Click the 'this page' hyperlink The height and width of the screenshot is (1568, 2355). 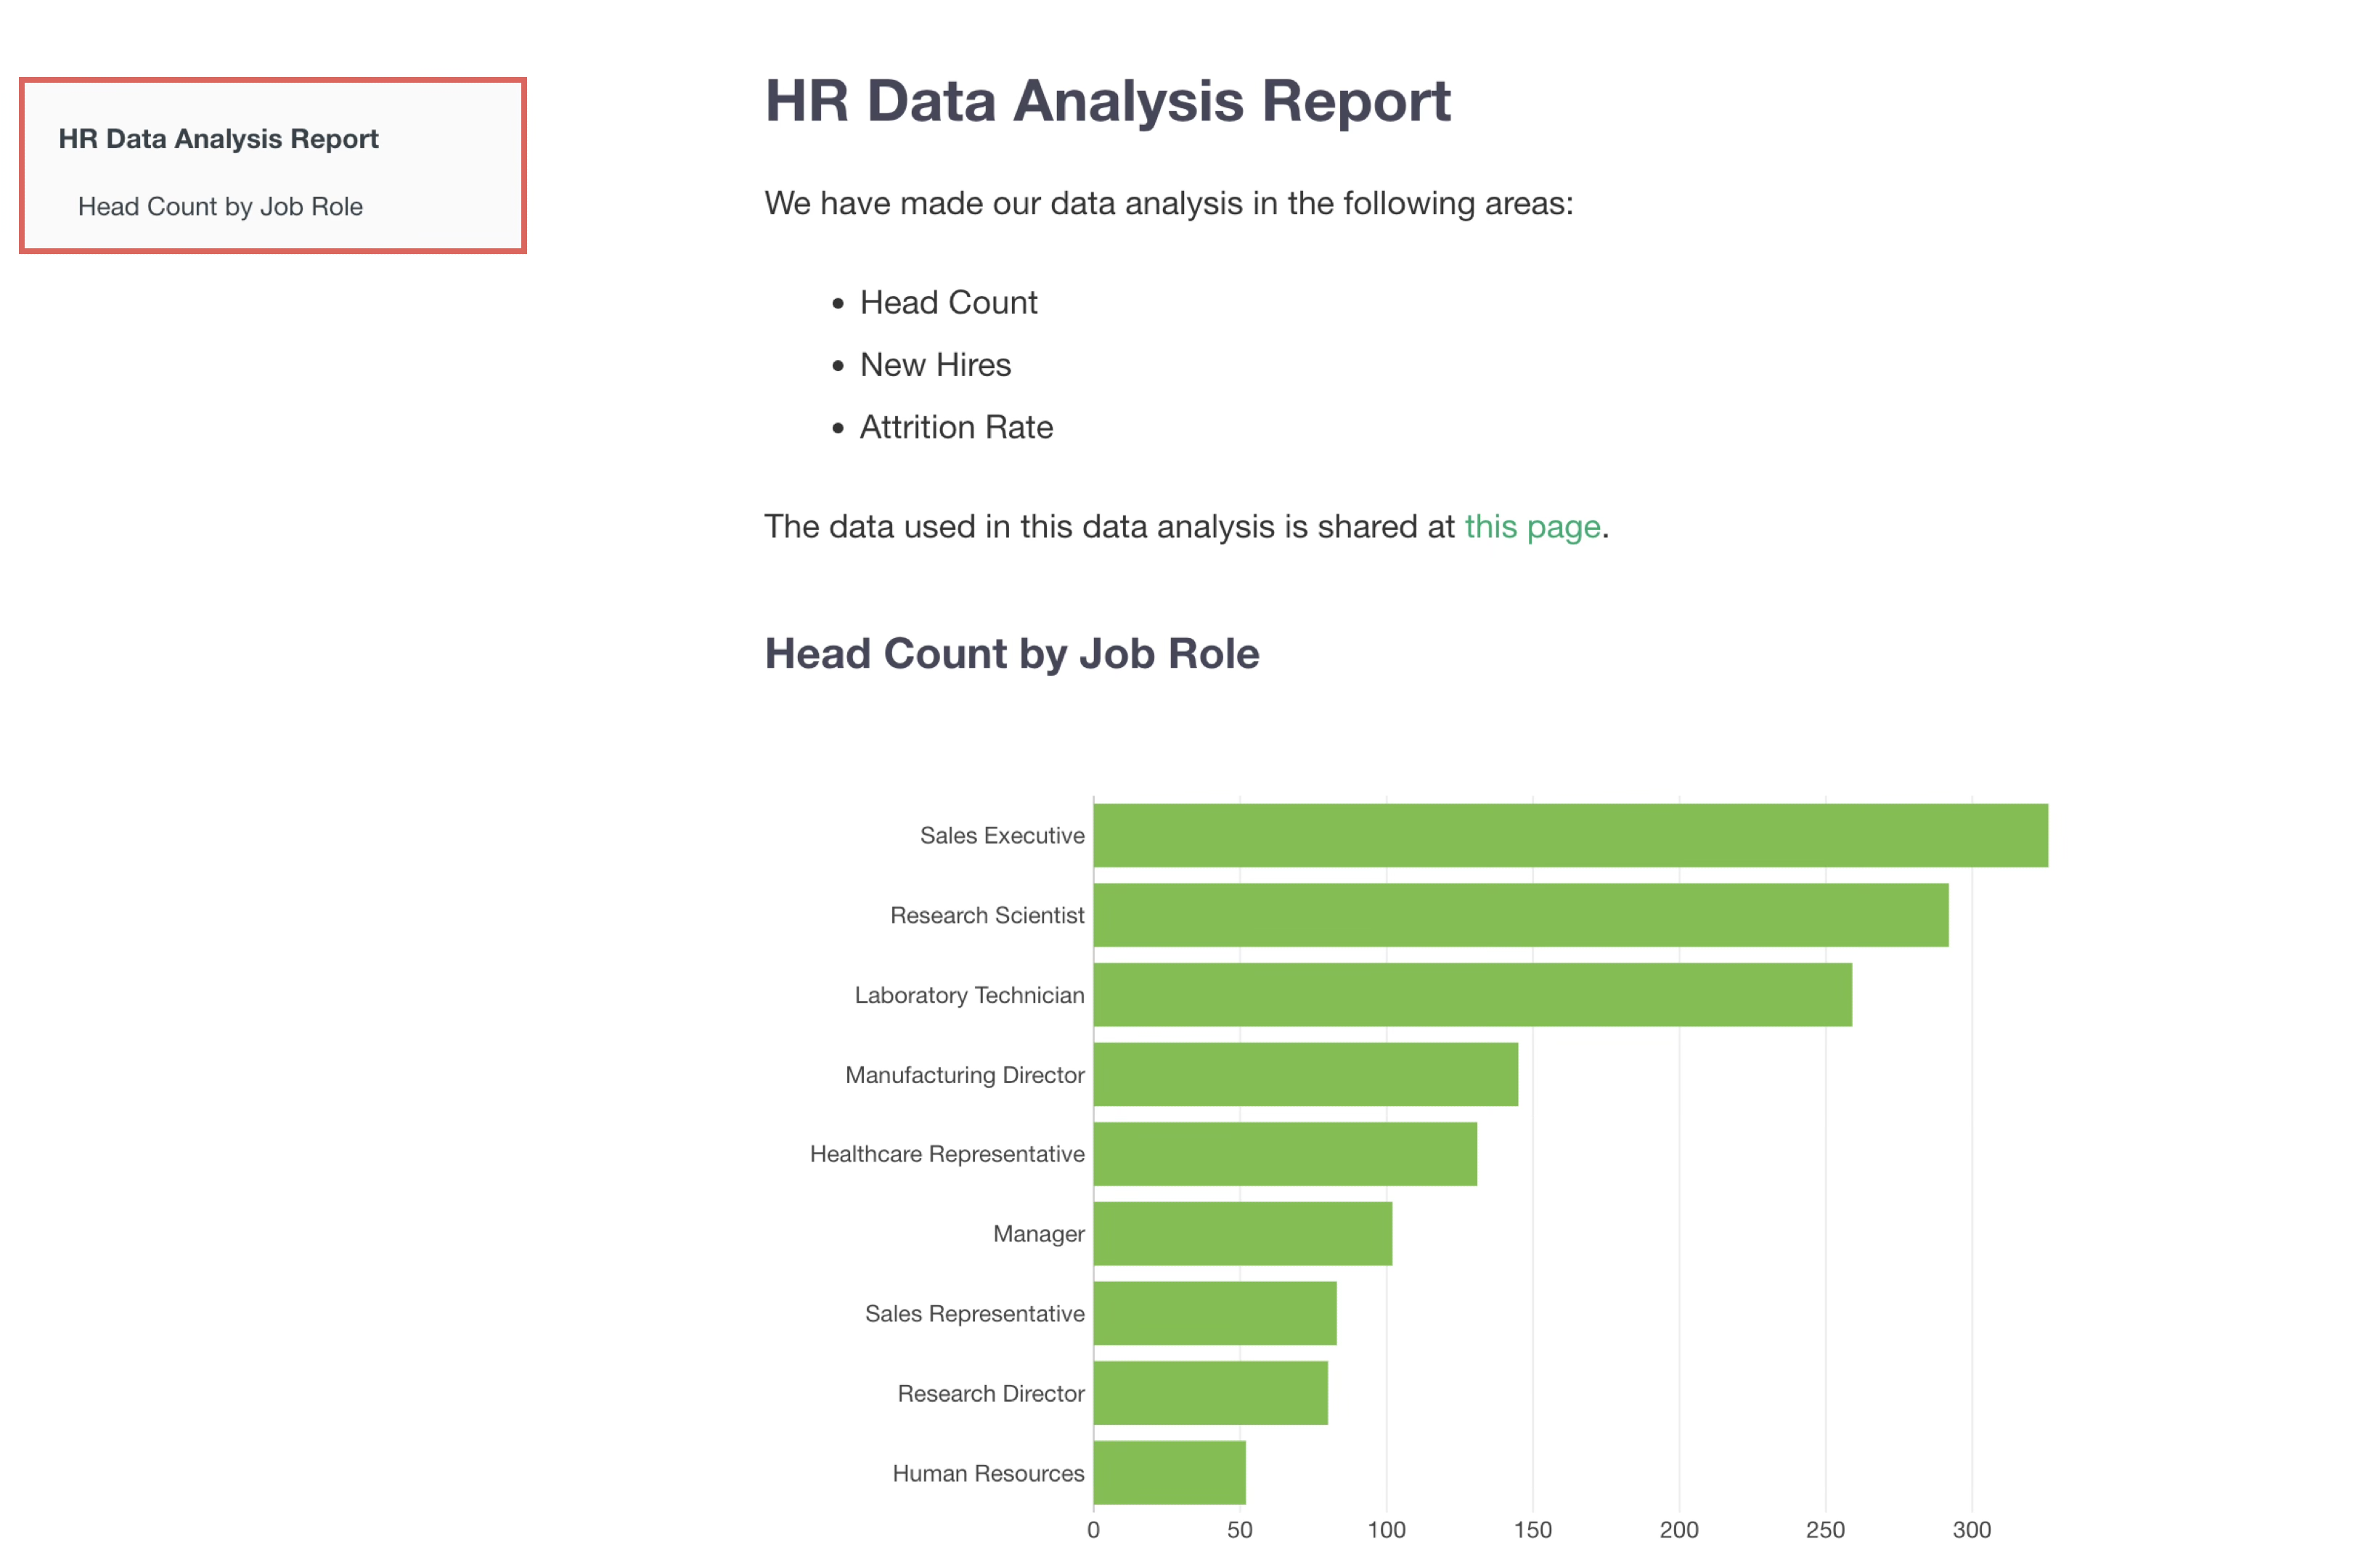coord(1531,527)
